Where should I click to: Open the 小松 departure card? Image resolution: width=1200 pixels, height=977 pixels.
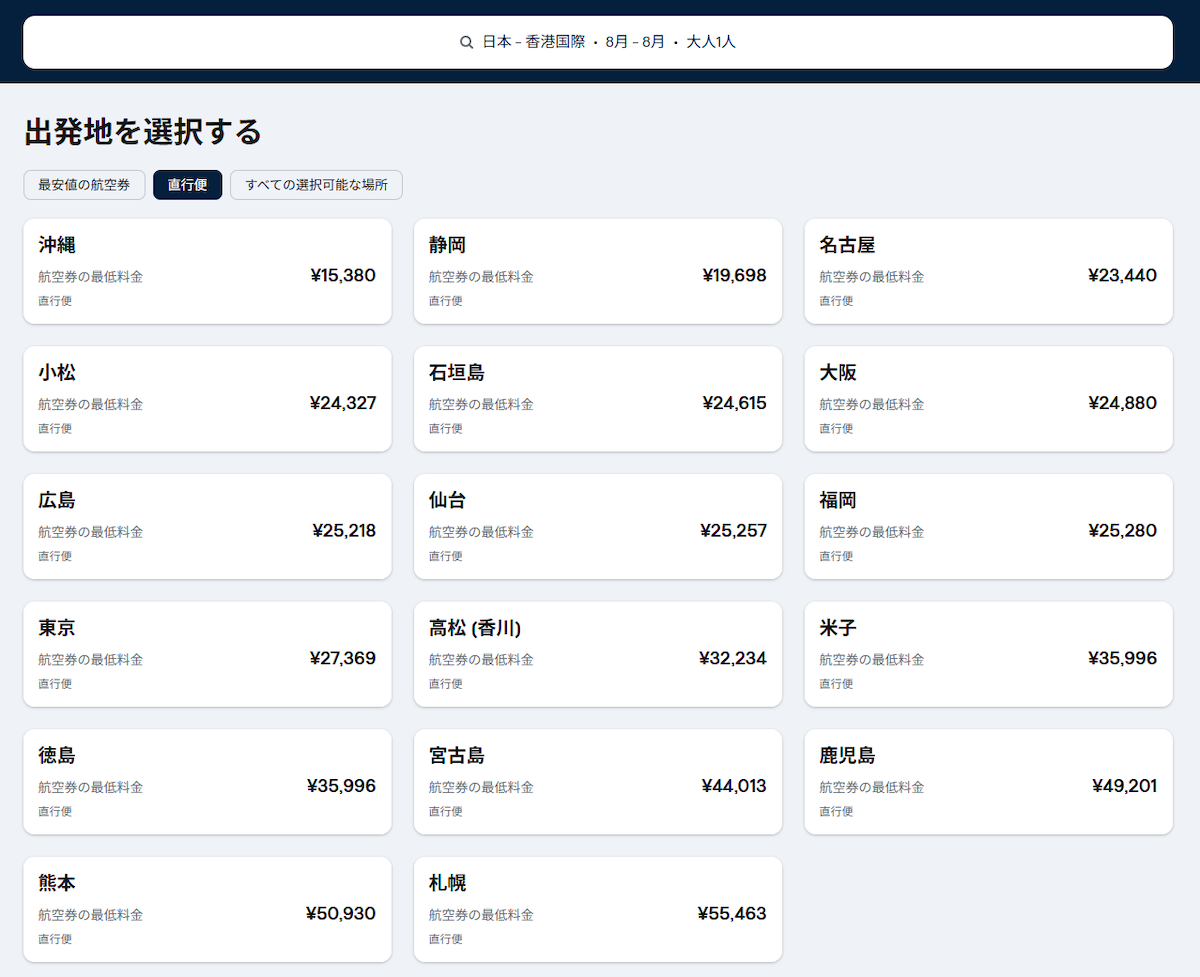tap(207, 399)
